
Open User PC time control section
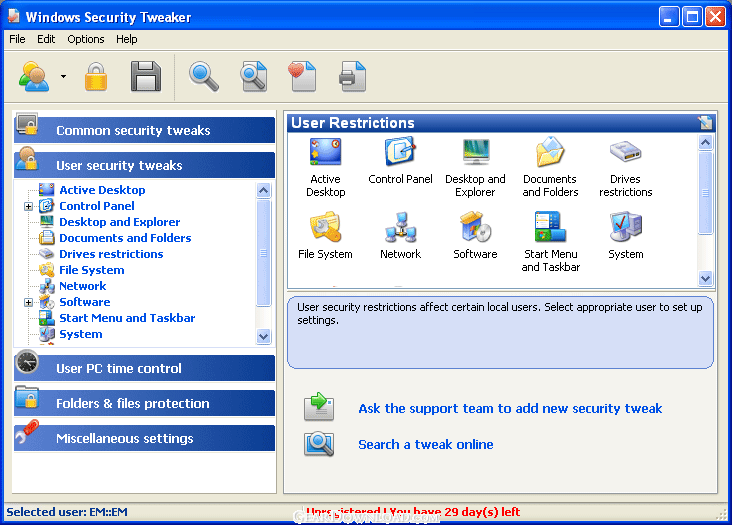tap(145, 368)
